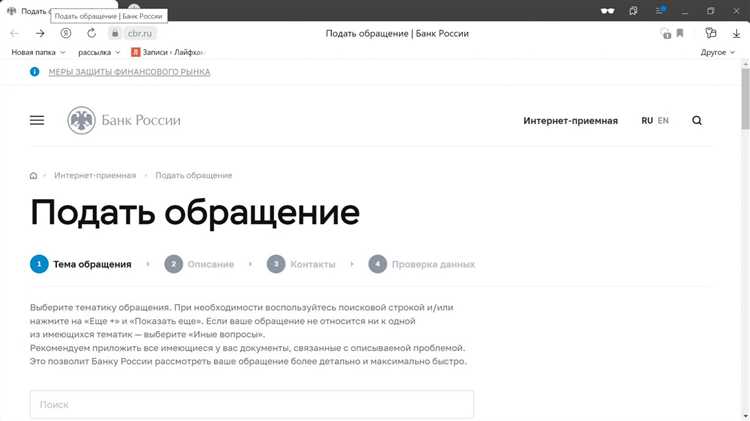Expand the Другое bookmarks dropdown
This screenshot has width=750, height=421.
[x=717, y=52]
